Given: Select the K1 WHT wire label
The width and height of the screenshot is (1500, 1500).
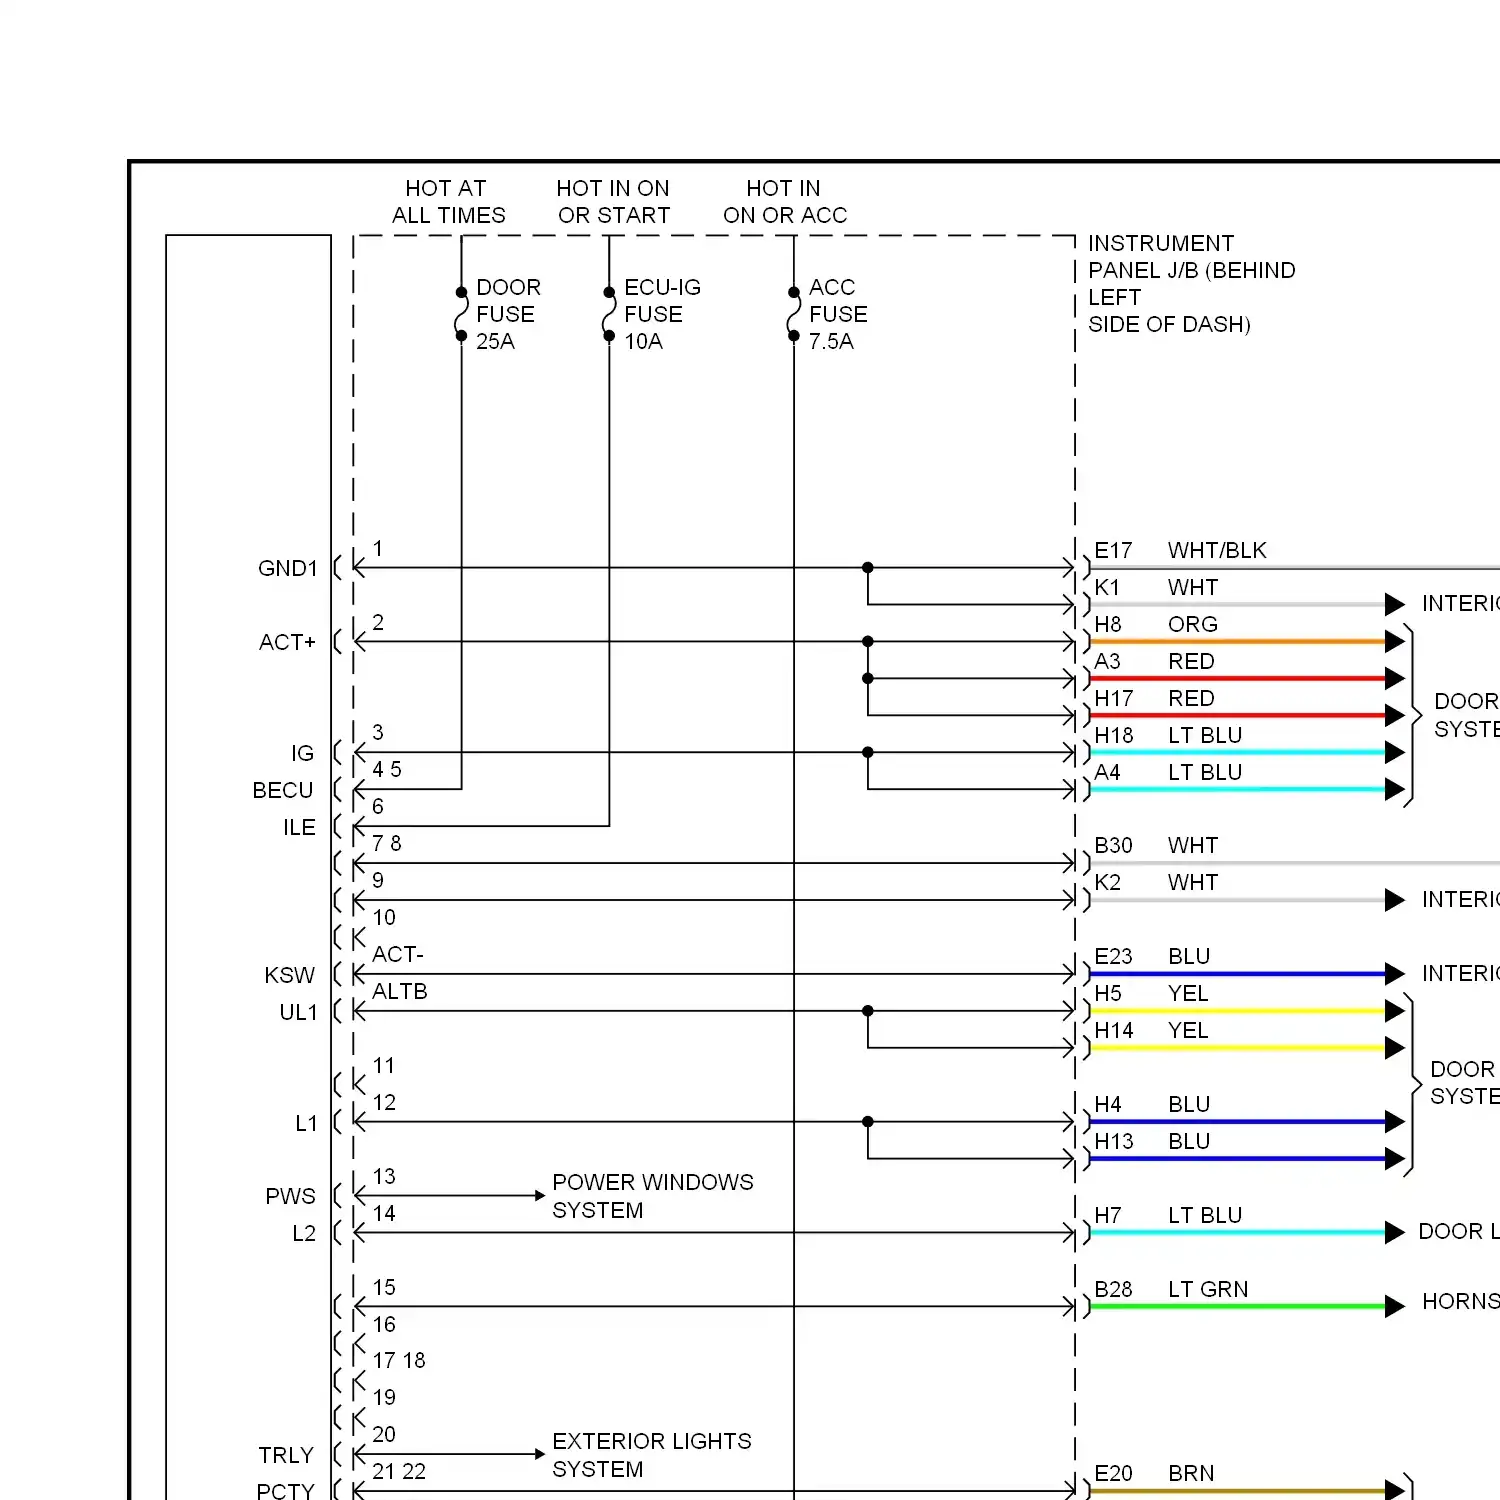Looking at the screenshot, I should point(1156,587).
